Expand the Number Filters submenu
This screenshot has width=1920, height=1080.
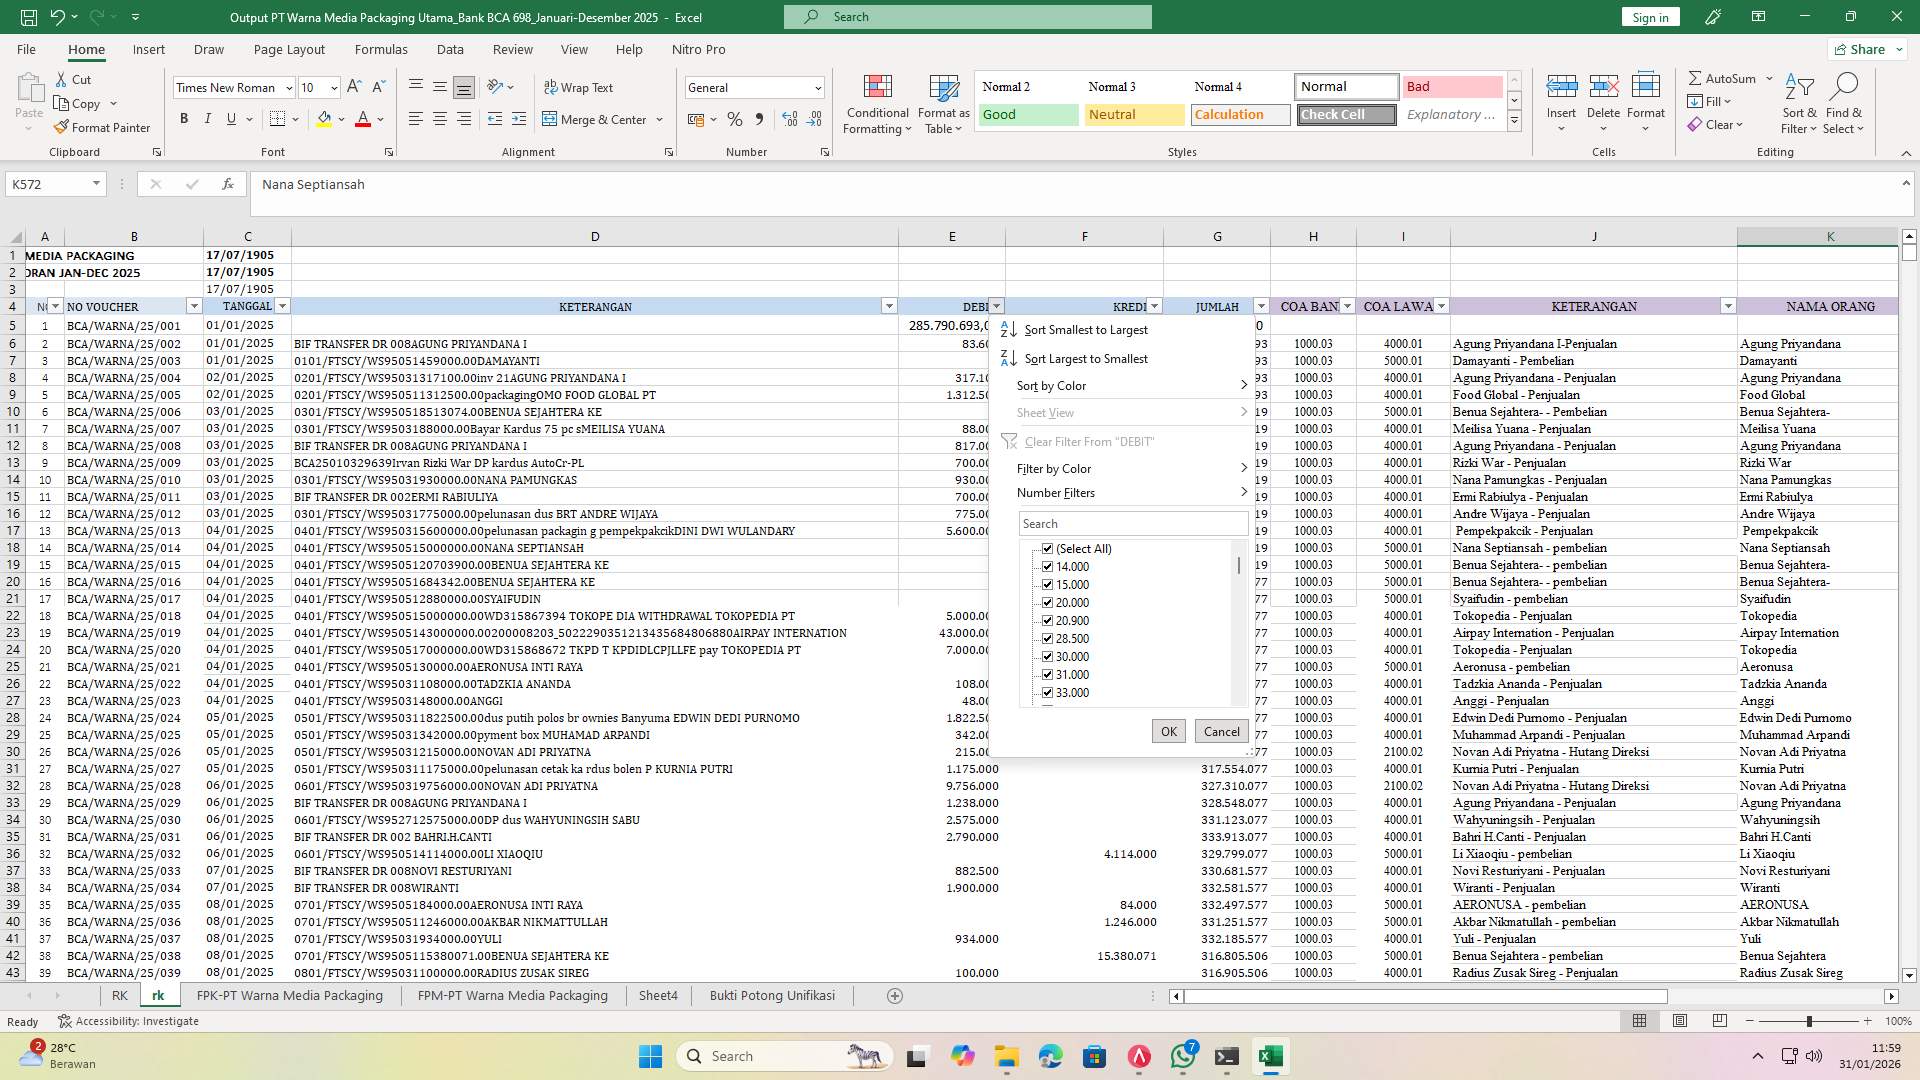click(x=1055, y=492)
